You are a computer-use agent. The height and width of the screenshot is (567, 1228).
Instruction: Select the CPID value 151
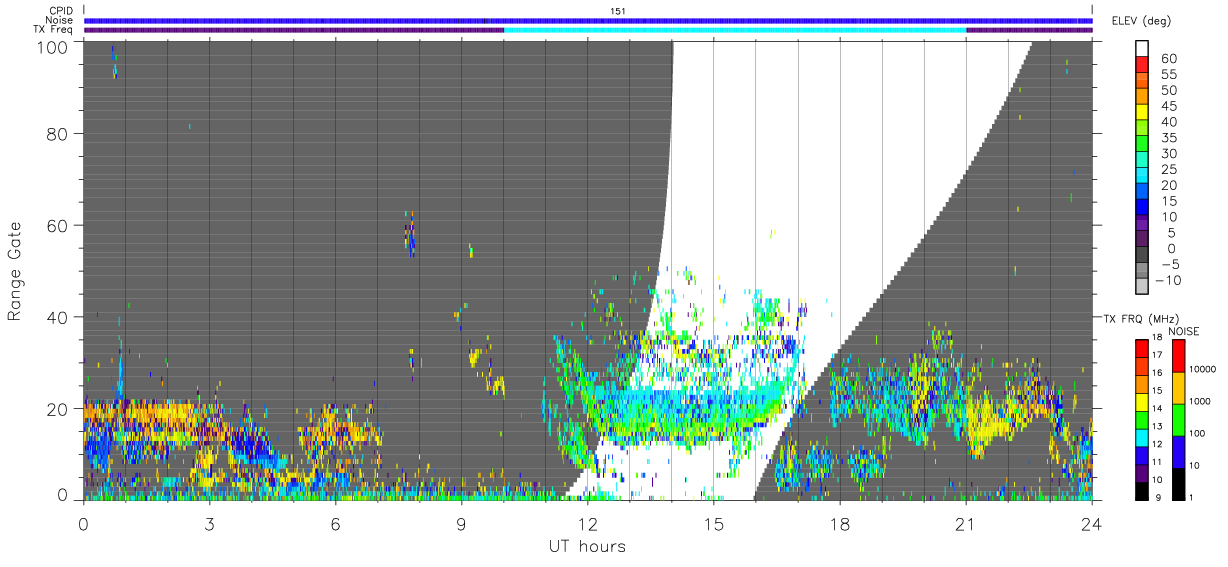click(x=618, y=10)
